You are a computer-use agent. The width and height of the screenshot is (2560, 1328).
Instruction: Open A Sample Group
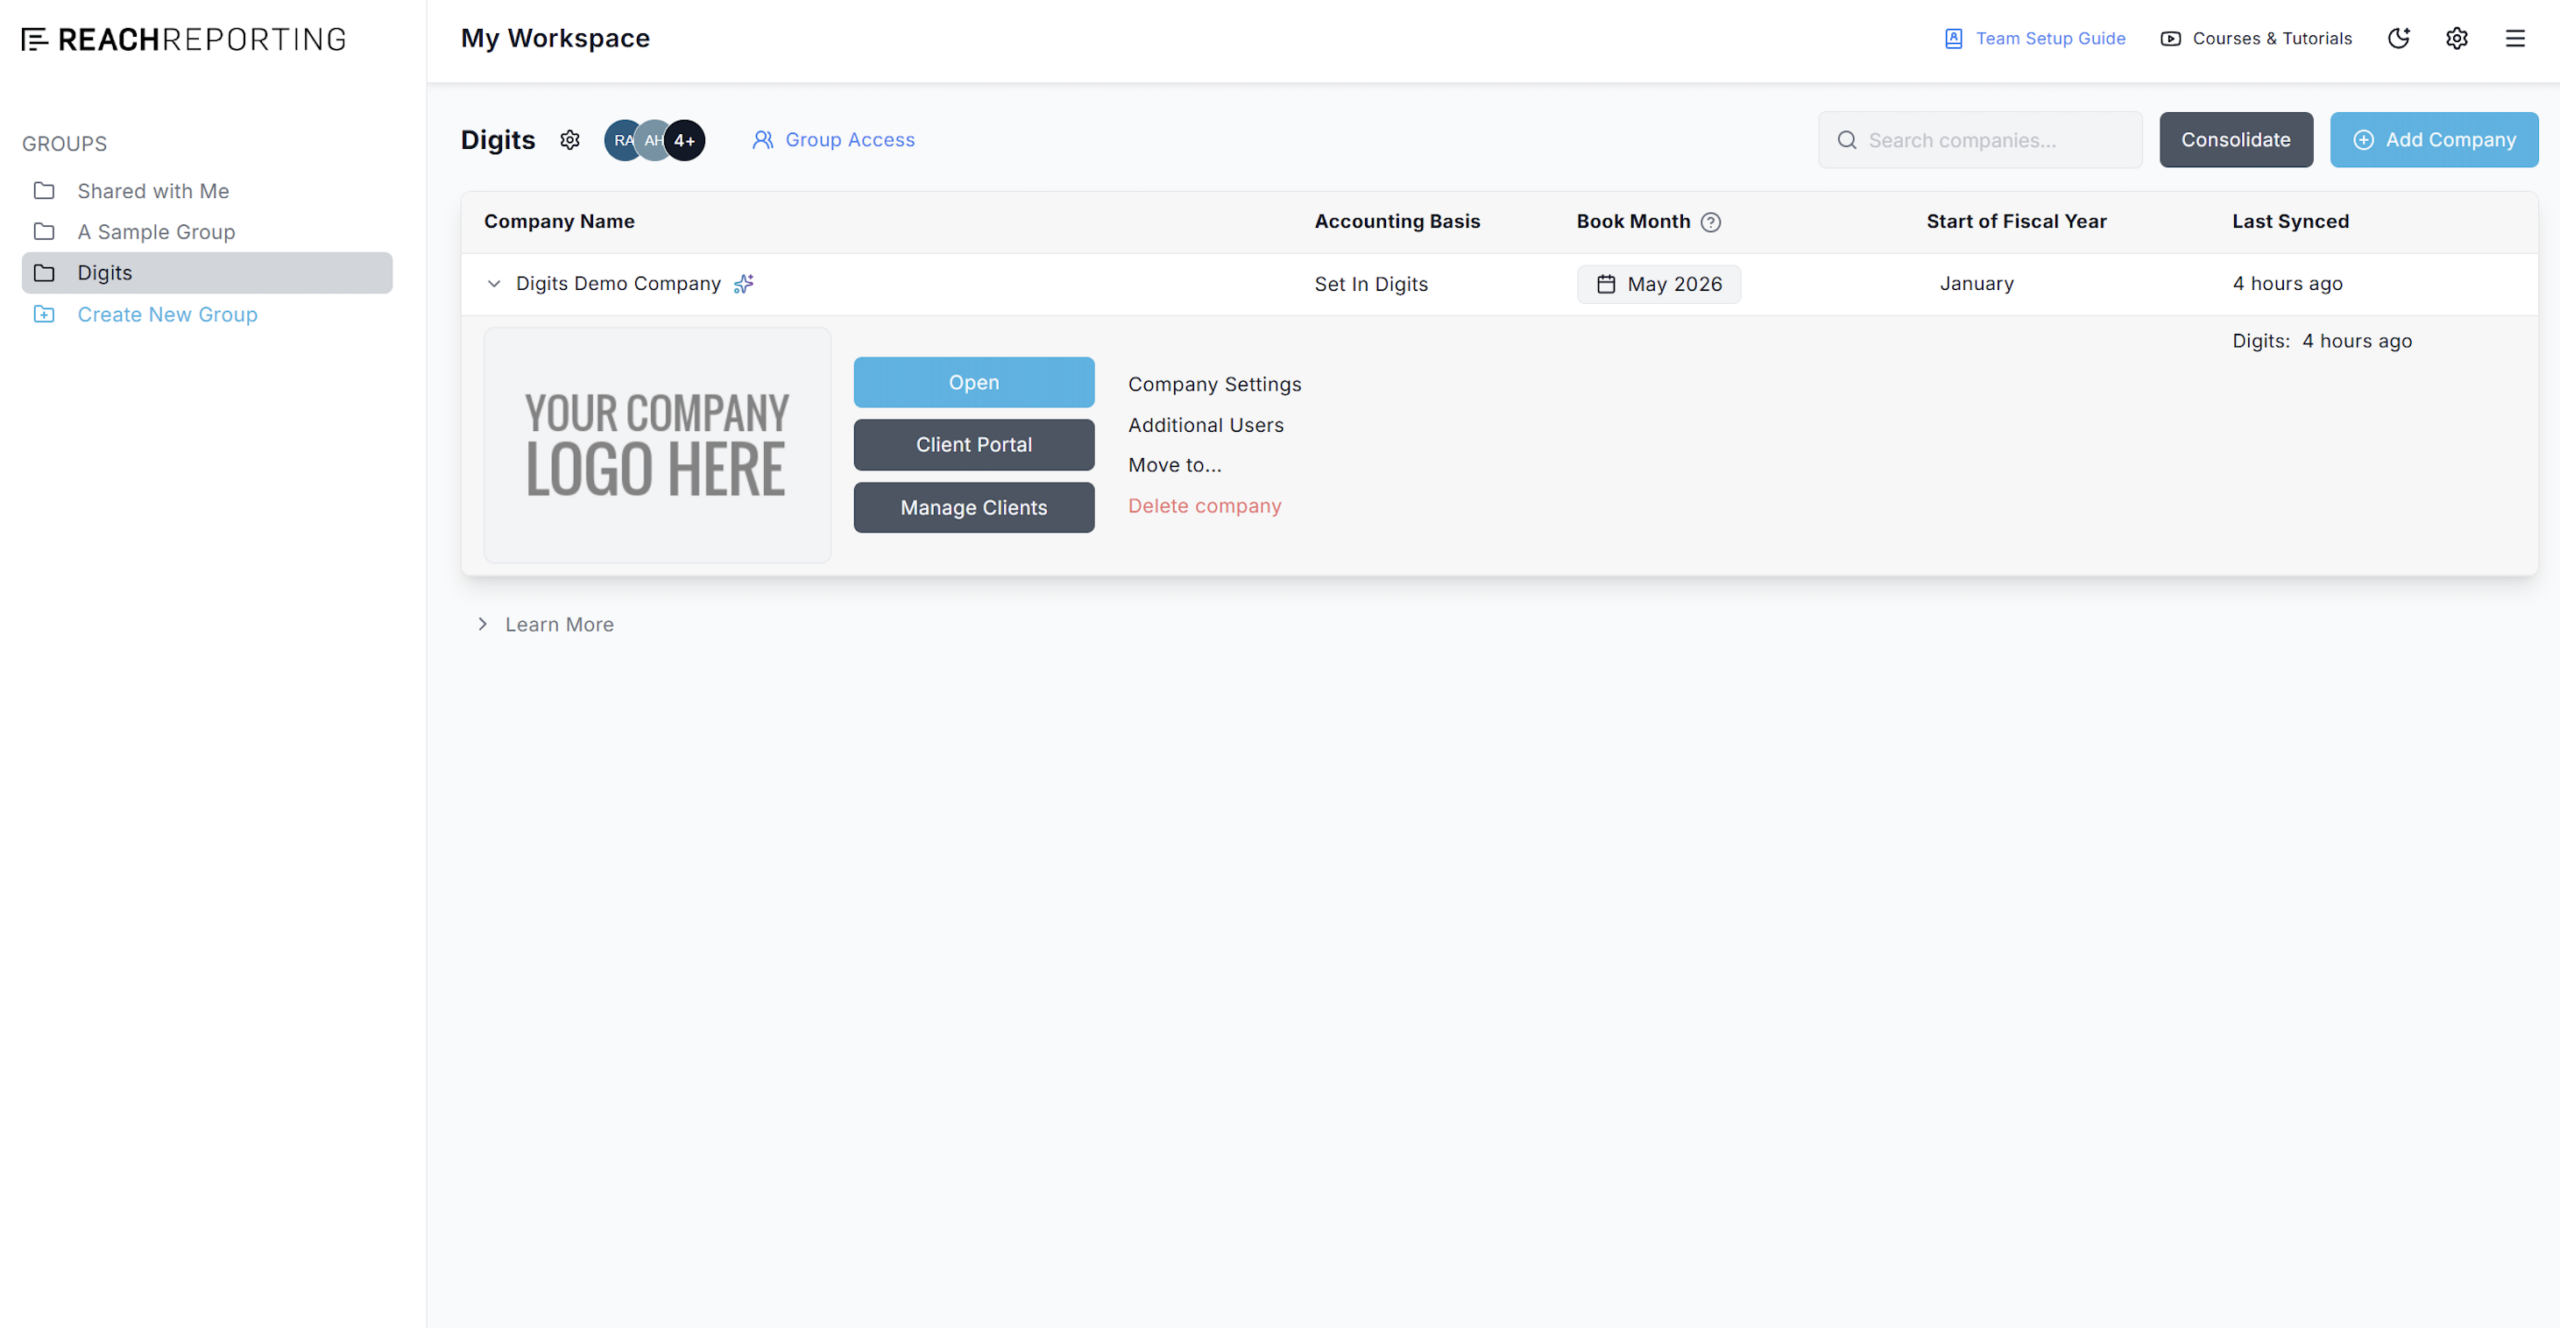coord(207,232)
